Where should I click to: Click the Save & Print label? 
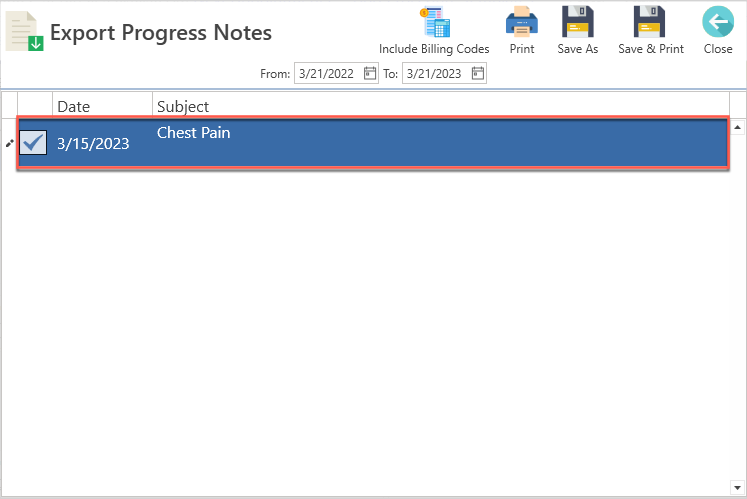click(x=651, y=49)
